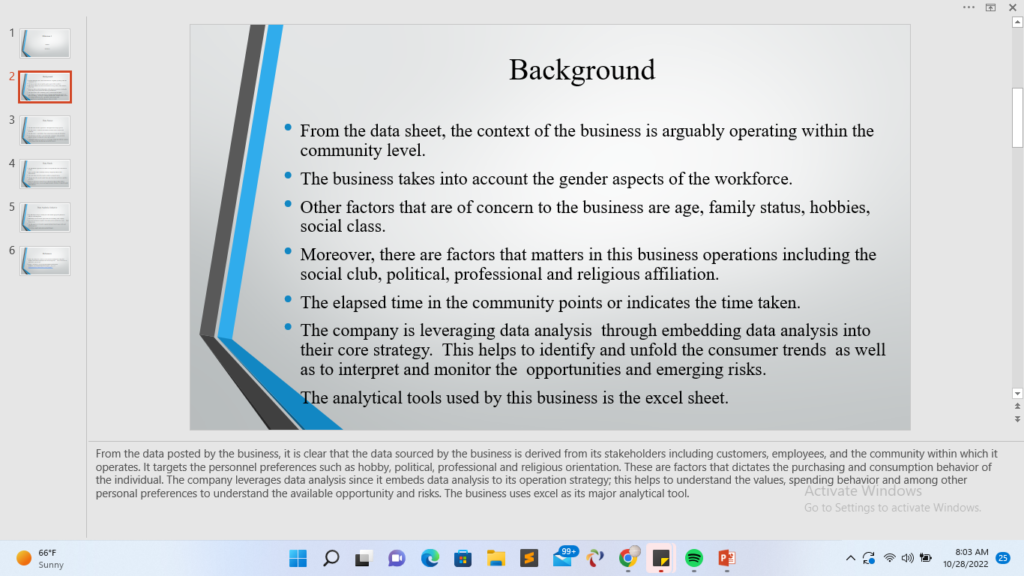
Task: Open the three-dots more options menu
Action: (x=968, y=7)
